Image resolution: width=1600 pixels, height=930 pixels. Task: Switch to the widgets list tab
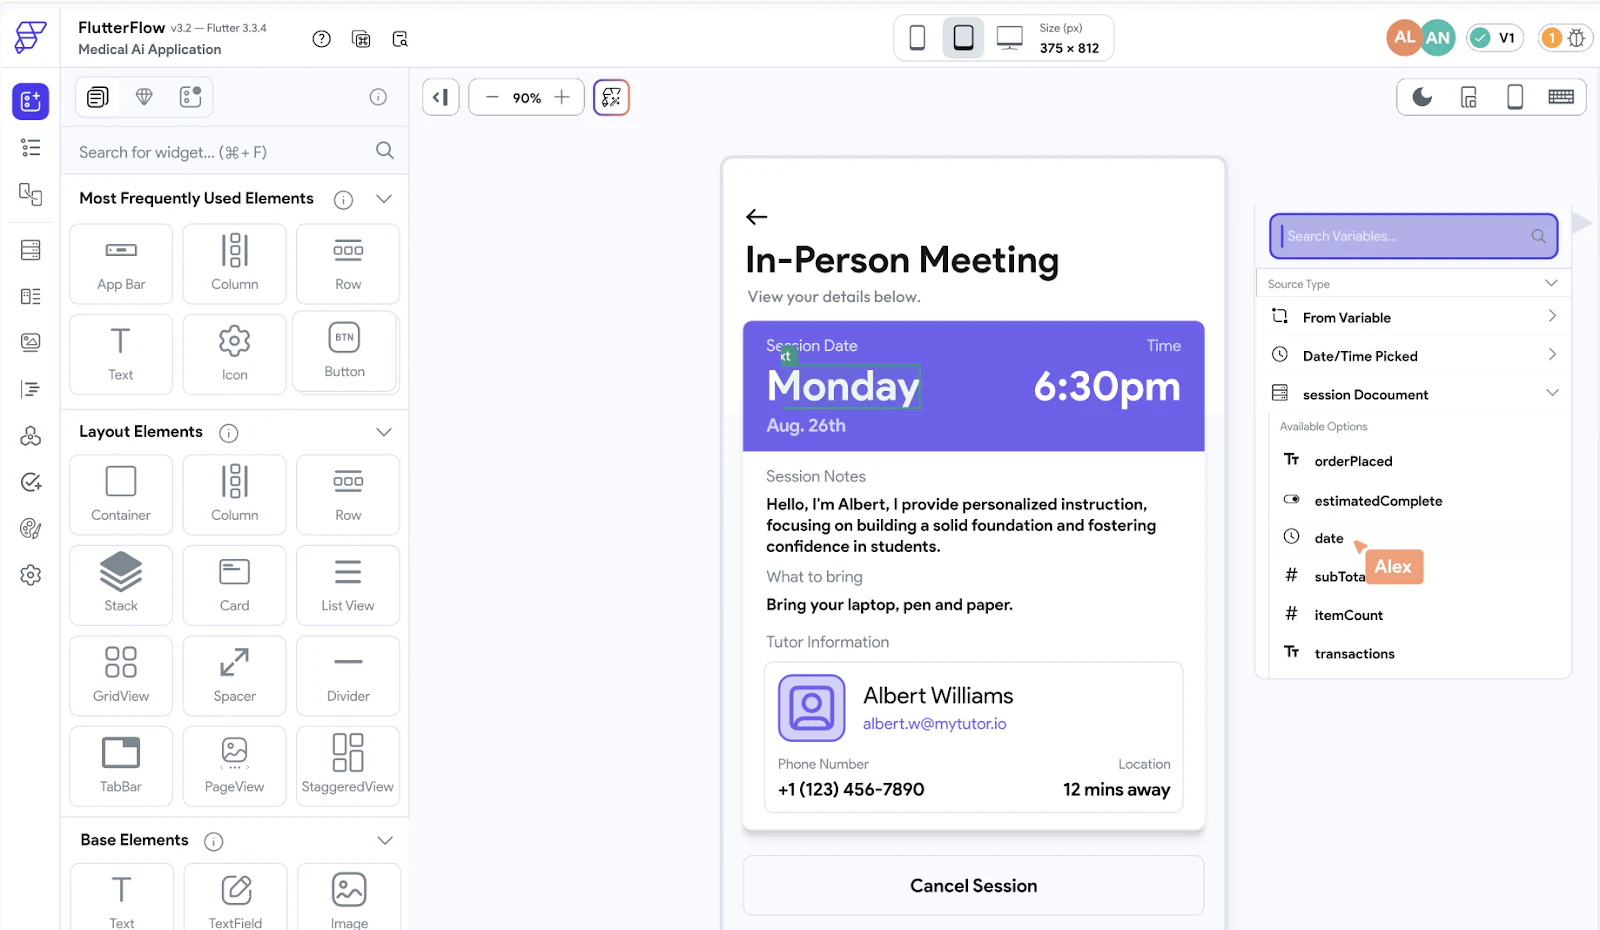(98, 97)
